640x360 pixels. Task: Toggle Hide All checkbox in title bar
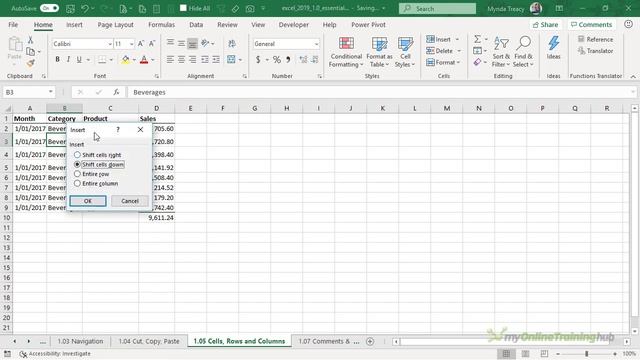pos(183,8)
